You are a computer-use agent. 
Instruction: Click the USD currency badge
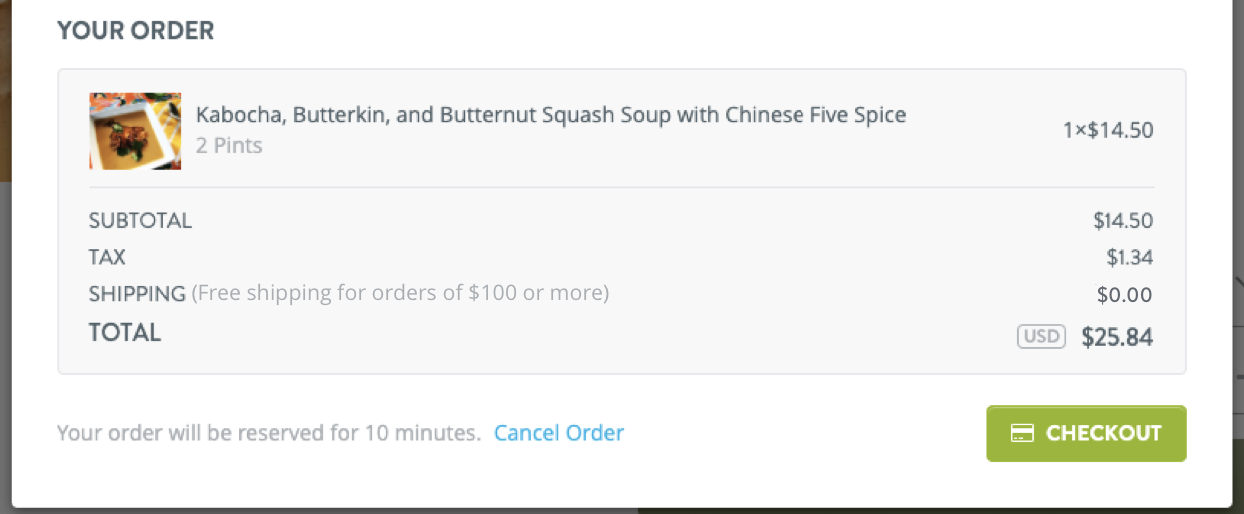pos(1041,336)
